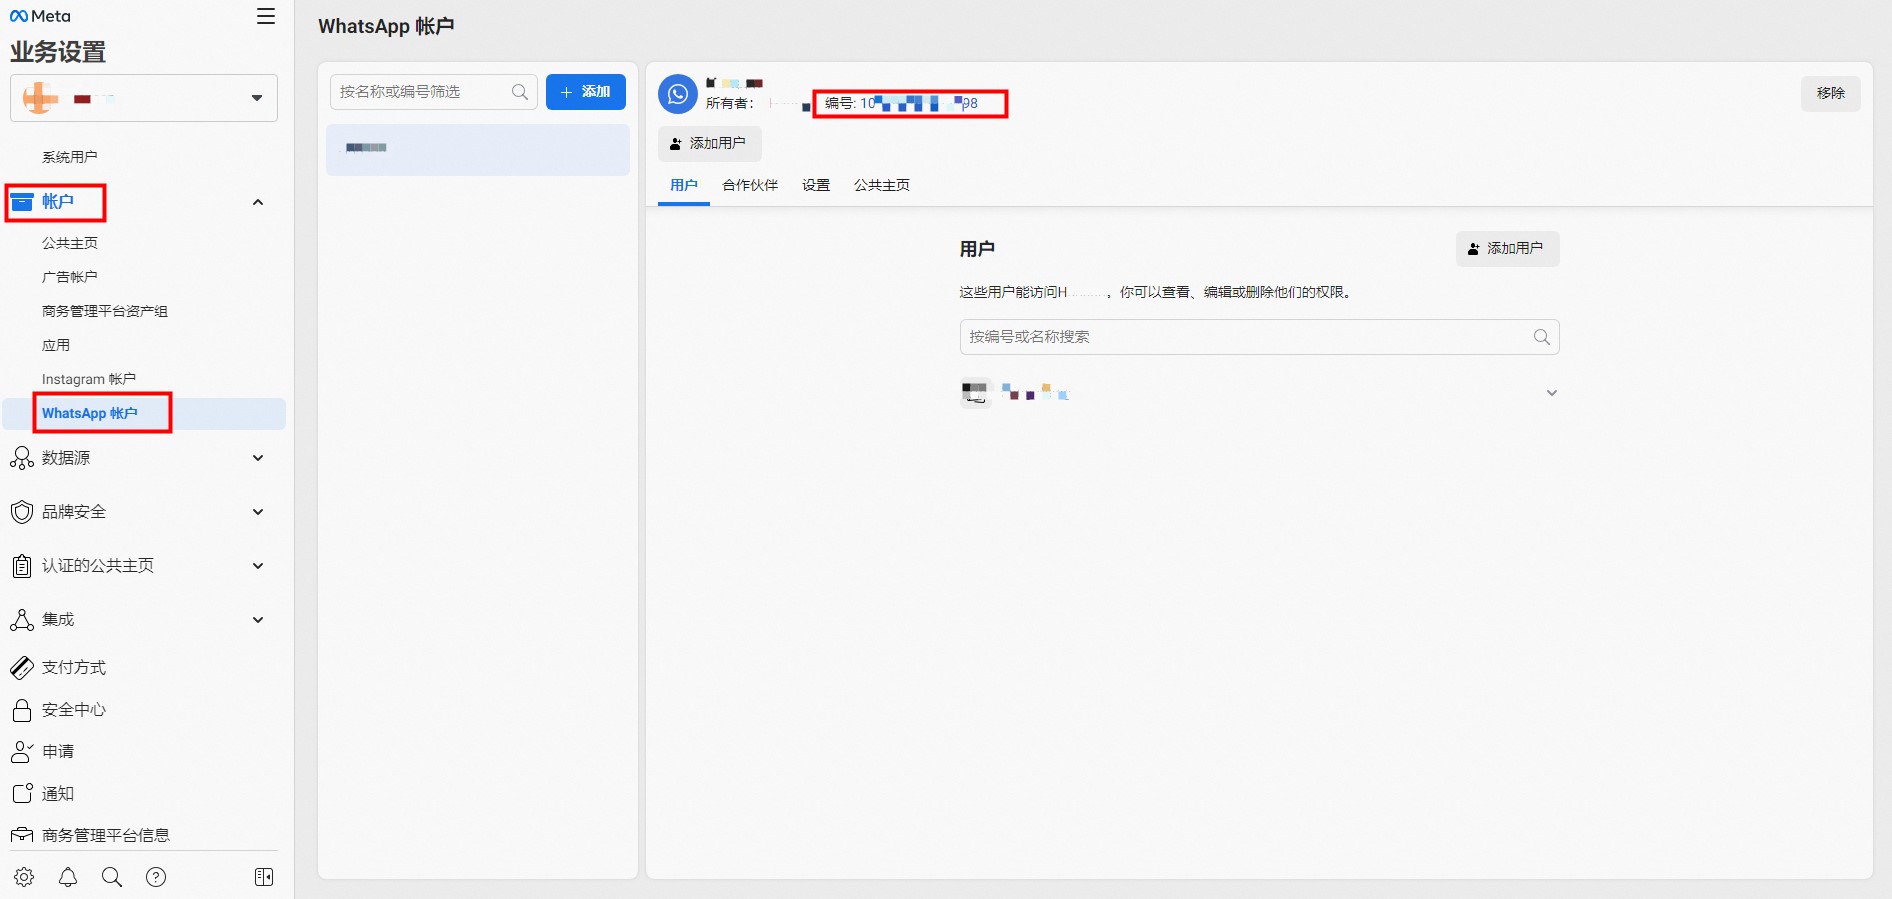The height and width of the screenshot is (899, 1892).
Task: Select the WhatsApp account list entry
Action: [478, 149]
